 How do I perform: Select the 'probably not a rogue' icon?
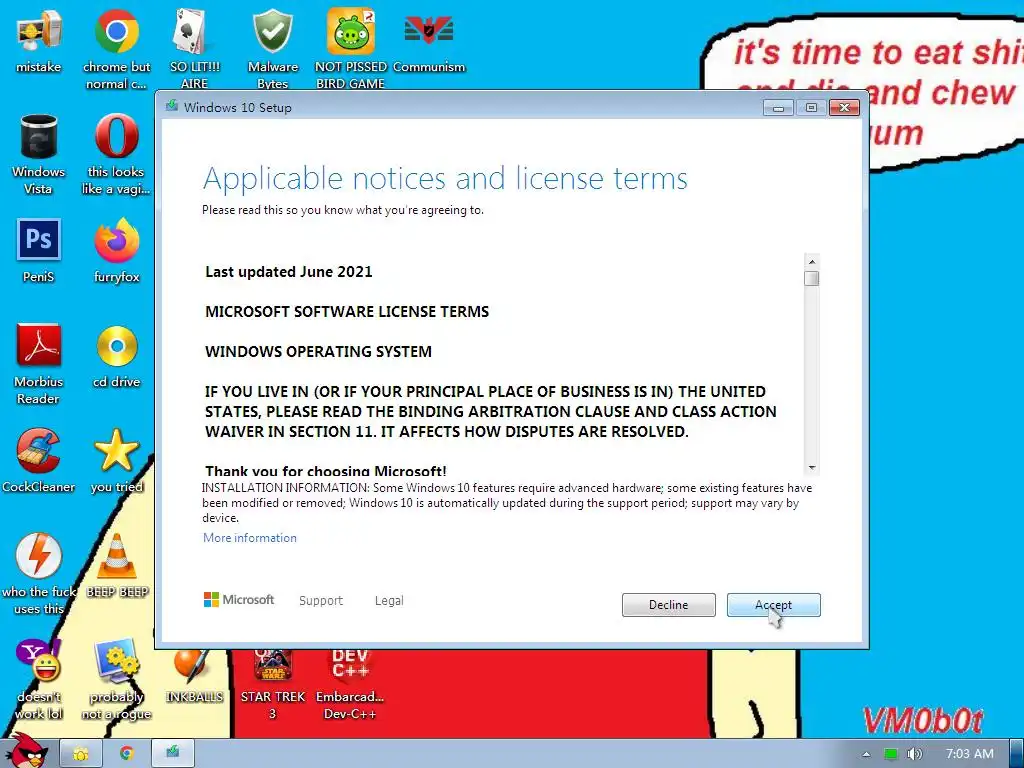116,679
